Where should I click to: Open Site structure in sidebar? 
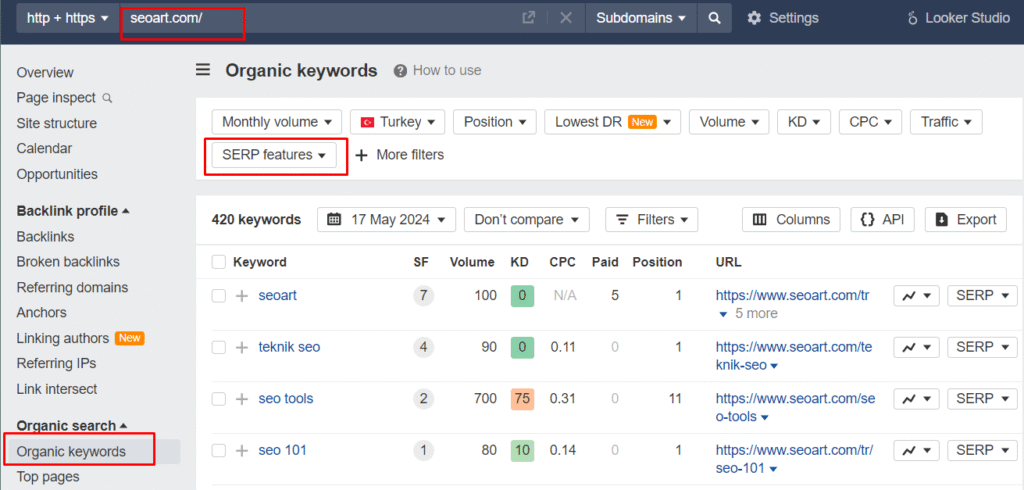[57, 123]
